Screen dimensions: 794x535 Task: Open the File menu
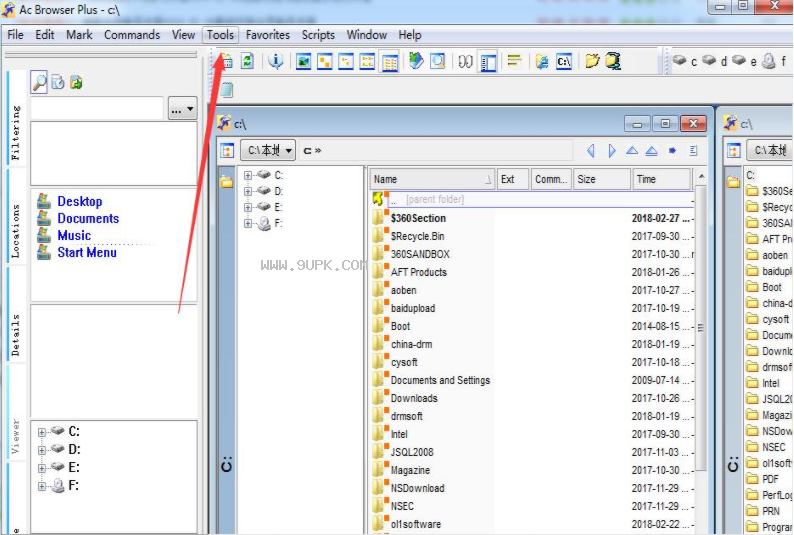tap(15, 35)
